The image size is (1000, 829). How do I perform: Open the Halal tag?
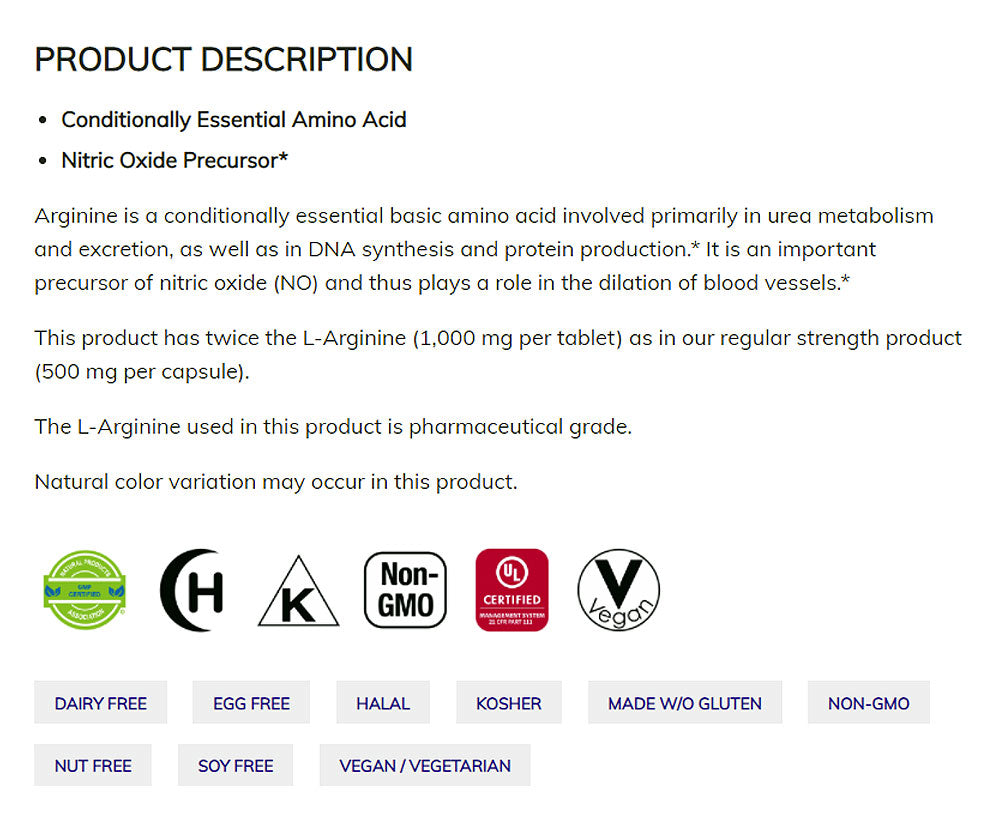pyautogui.click(x=383, y=703)
